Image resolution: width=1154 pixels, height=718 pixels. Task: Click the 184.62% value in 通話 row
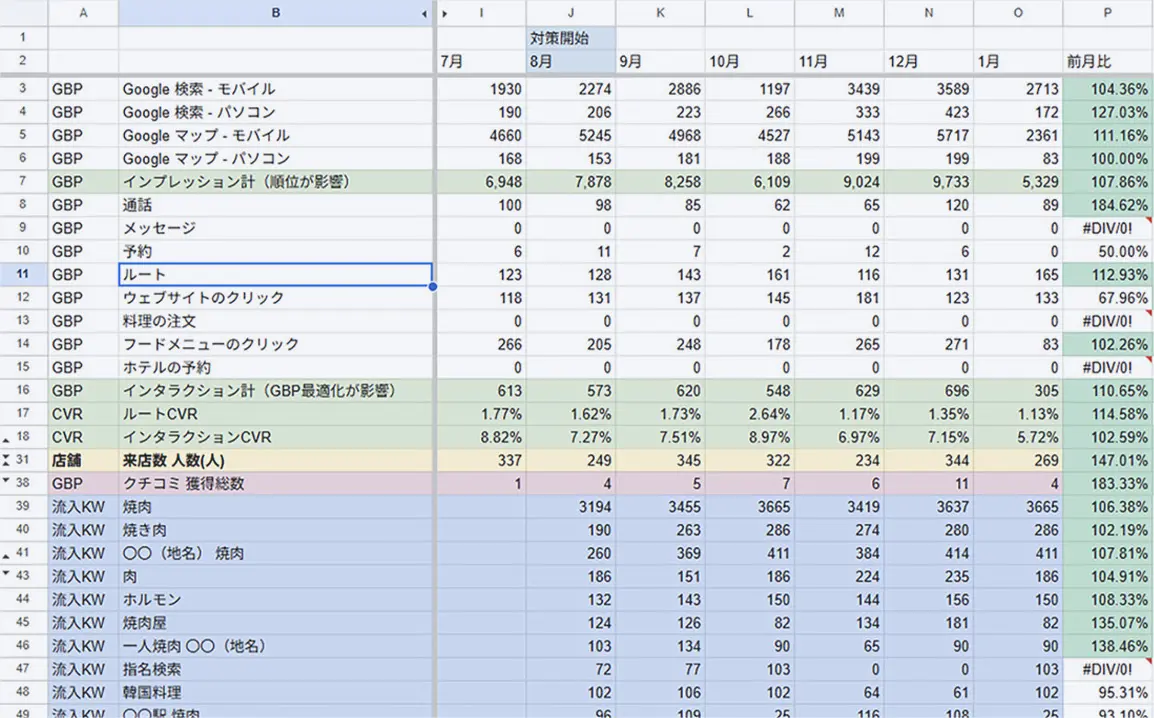[1108, 205]
